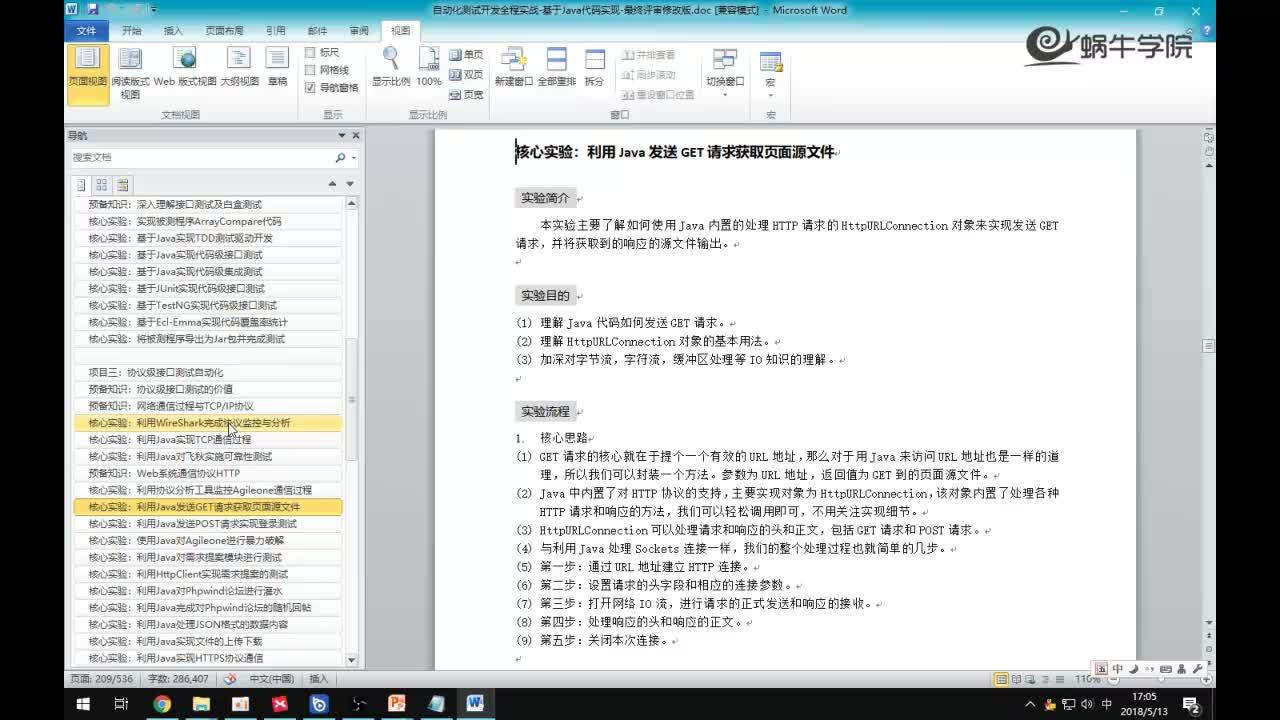Open File Explorer from the taskbar
This screenshot has width=1280, height=720.
pyautogui.click(x=201, y=704)
